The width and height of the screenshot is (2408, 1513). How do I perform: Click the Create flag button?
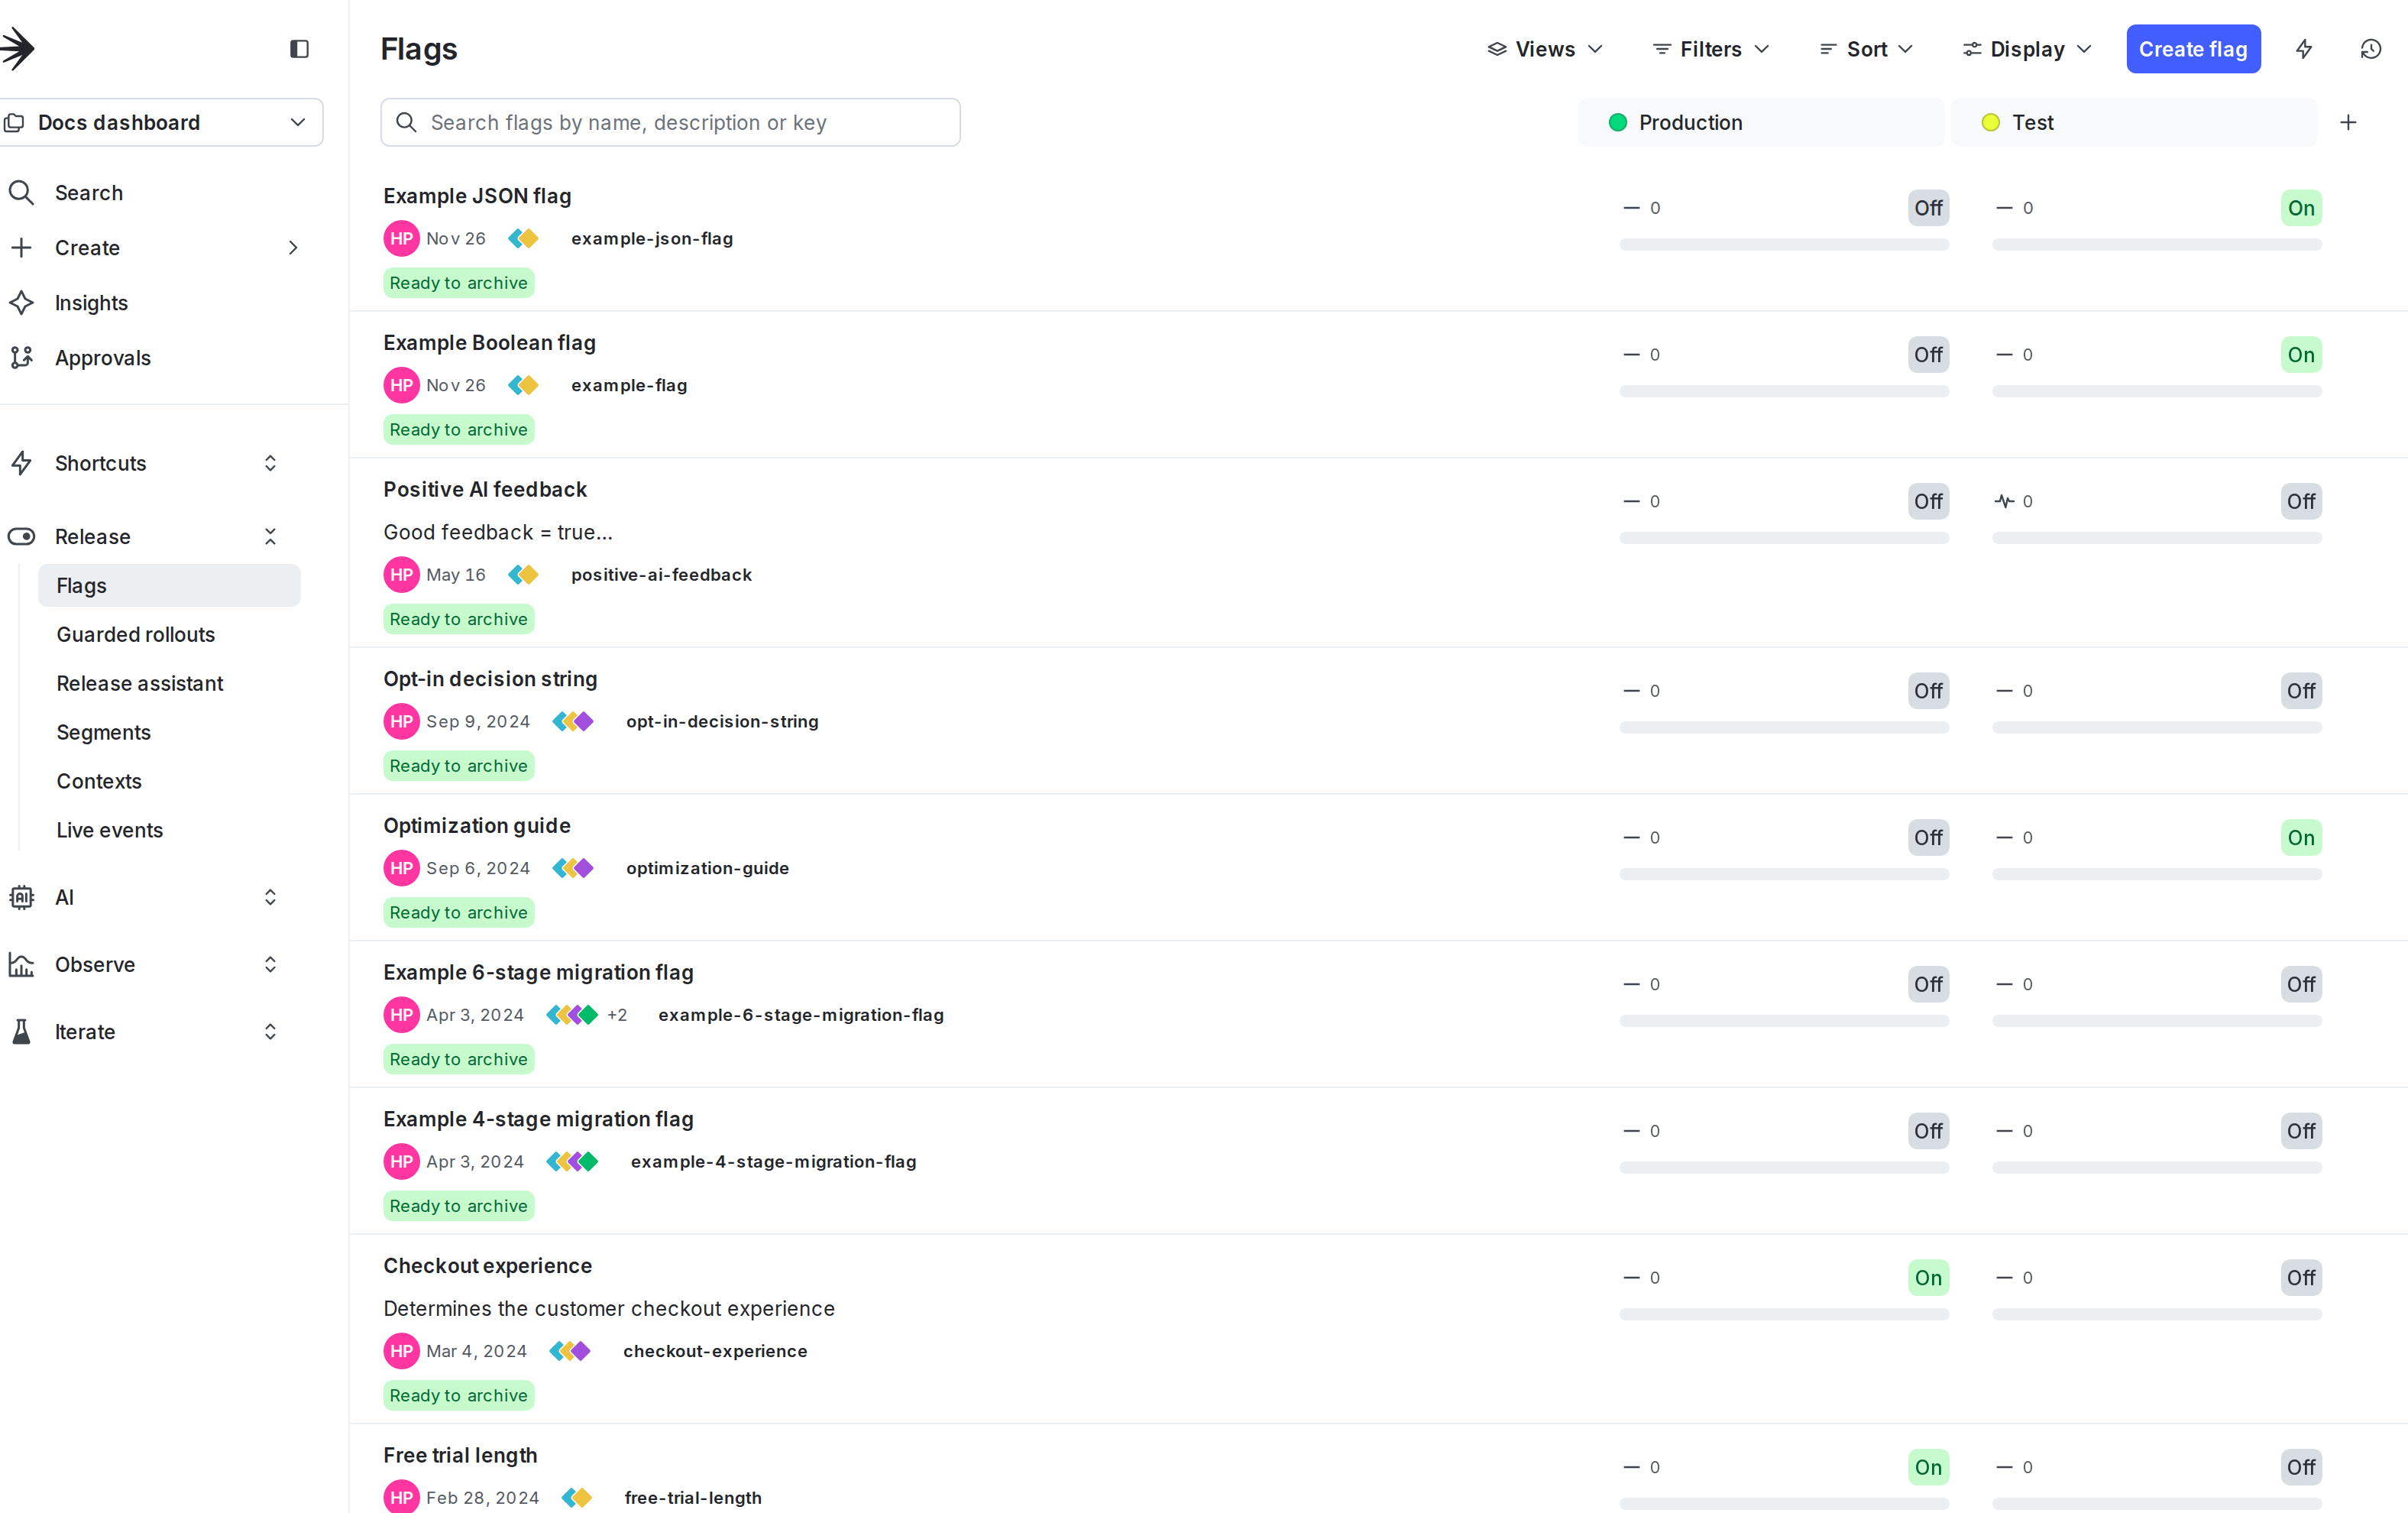(2193, 48)
